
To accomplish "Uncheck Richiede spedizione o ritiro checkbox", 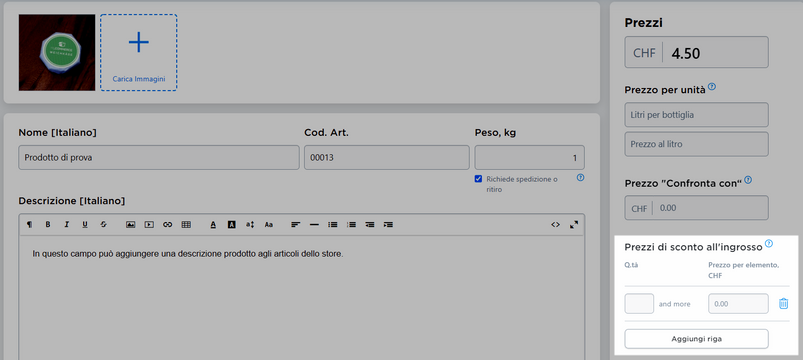I will 478,179.
